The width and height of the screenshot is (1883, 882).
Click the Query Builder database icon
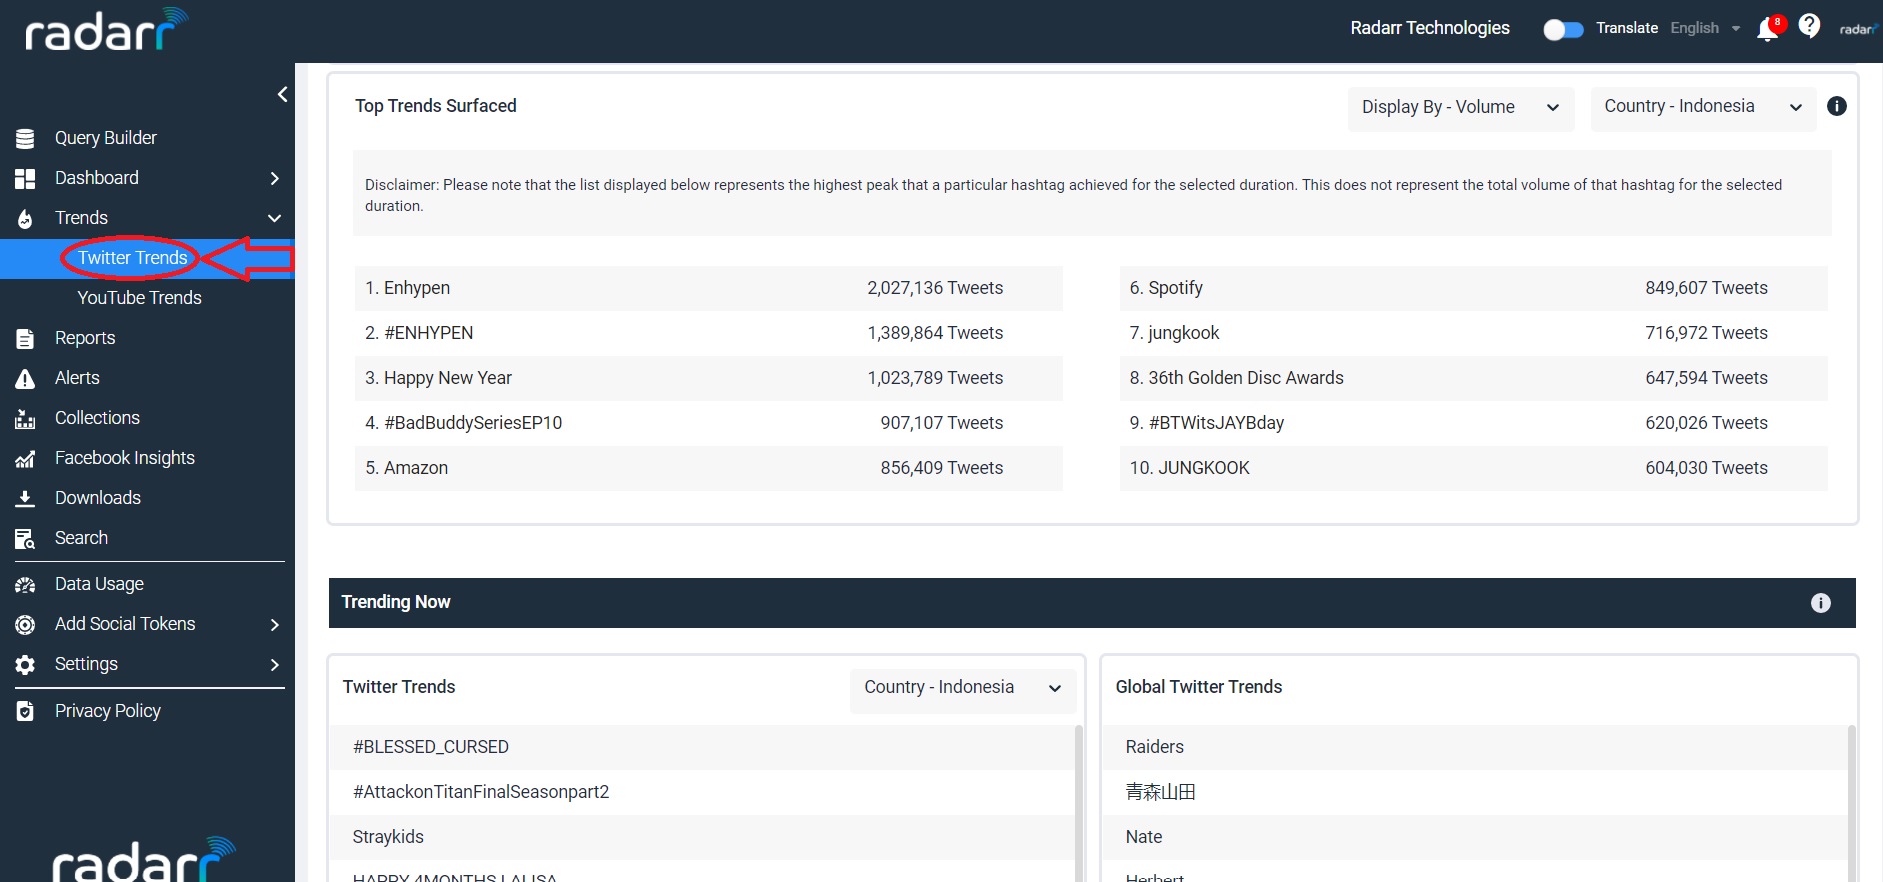click(25, 138)
